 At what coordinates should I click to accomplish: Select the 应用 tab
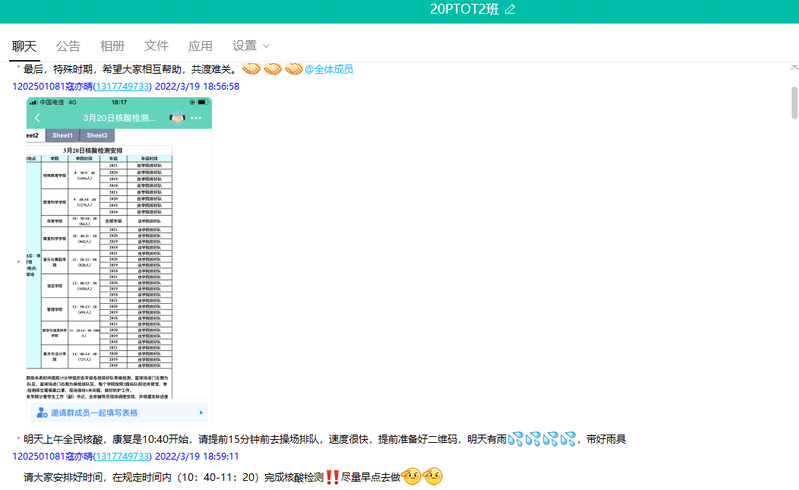[x=200, y=46]
